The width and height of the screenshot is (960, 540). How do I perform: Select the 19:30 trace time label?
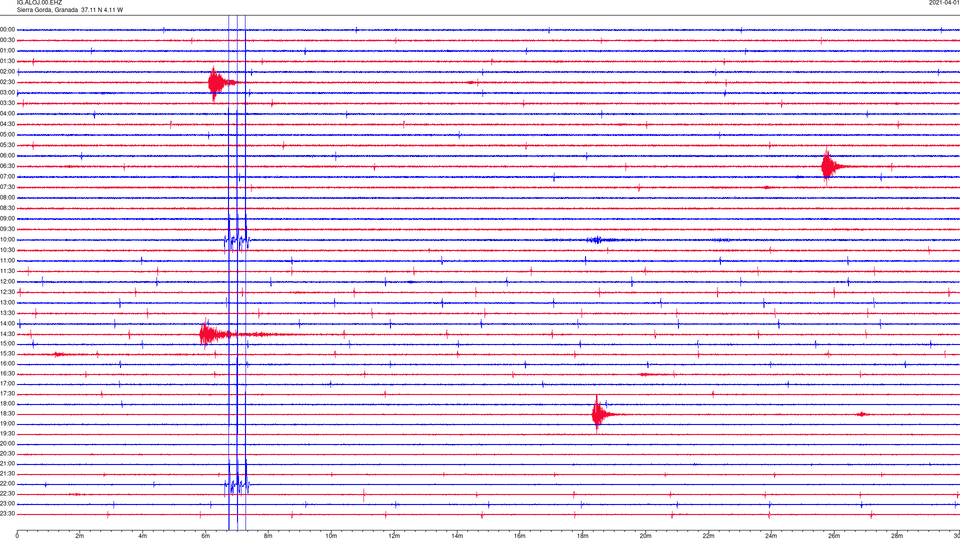tap(8, 433)
